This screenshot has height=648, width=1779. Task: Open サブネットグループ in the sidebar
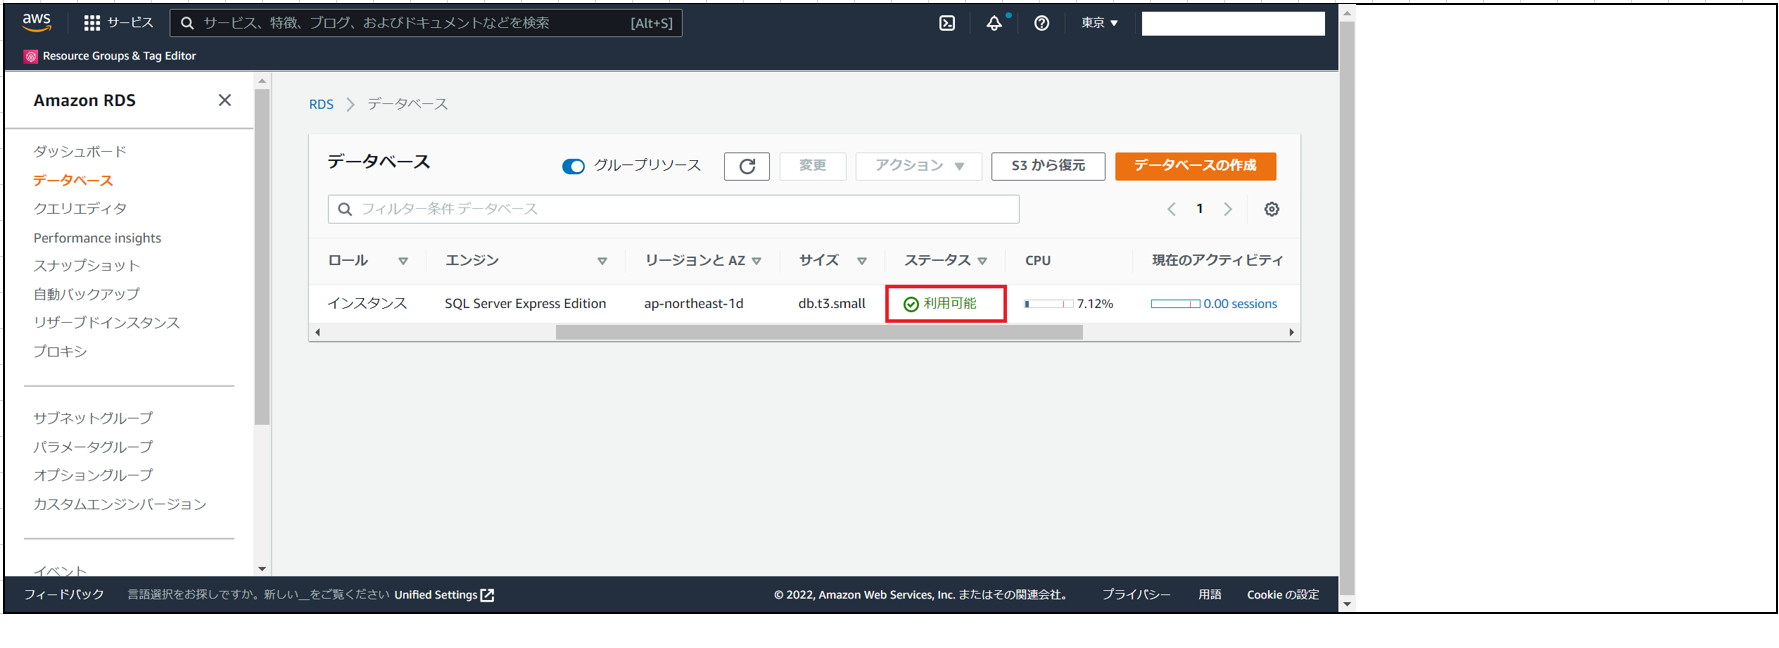(x=93, y=418)
